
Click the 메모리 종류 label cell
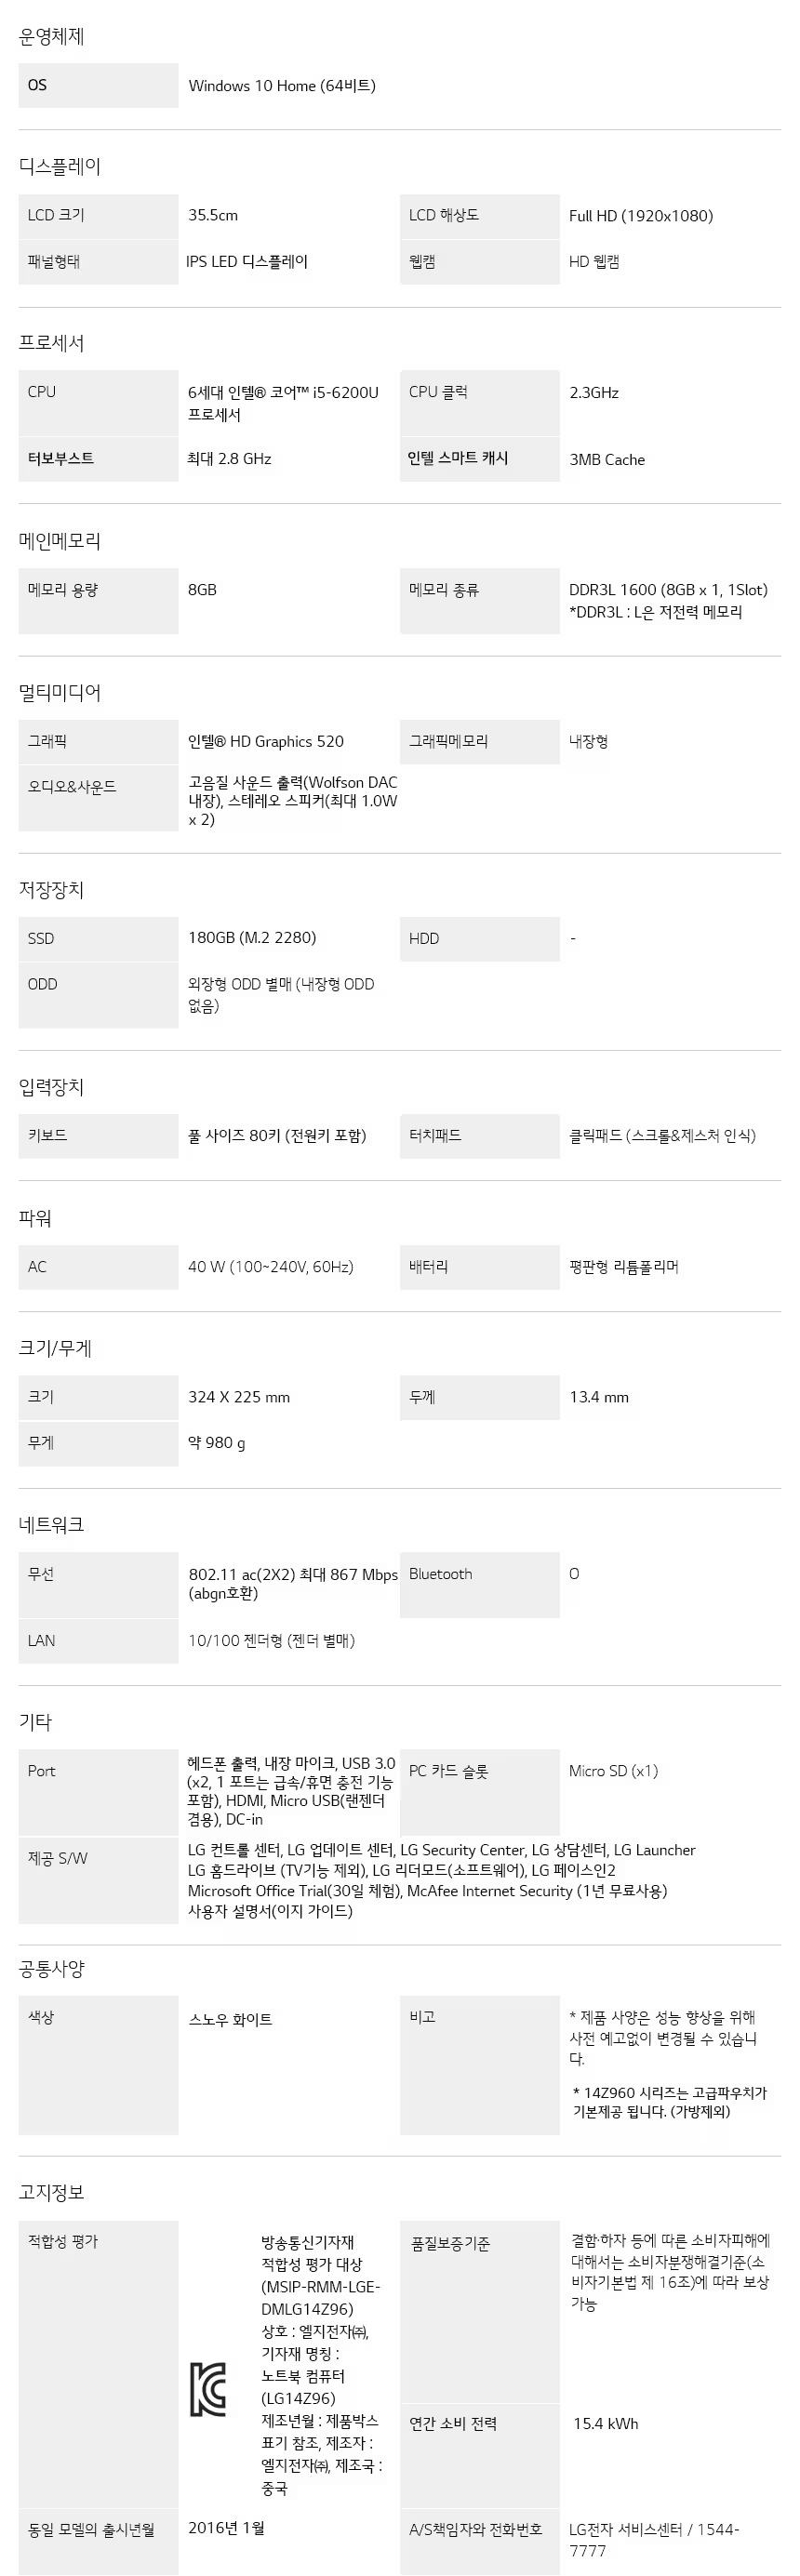click(x=480, y=601)
